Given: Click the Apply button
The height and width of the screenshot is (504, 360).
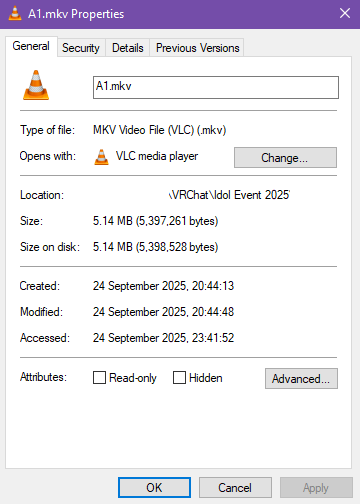Looking at the screenshot, I should coord(316,488).
